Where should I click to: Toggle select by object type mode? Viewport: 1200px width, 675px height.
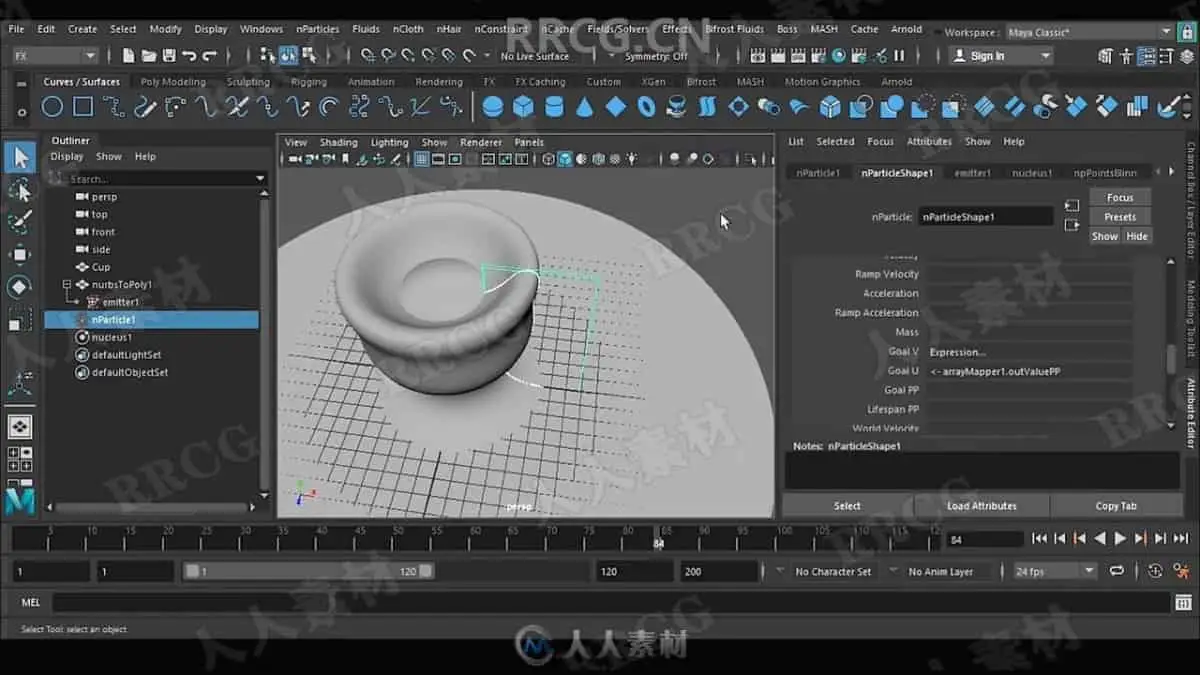pos(288,56)
